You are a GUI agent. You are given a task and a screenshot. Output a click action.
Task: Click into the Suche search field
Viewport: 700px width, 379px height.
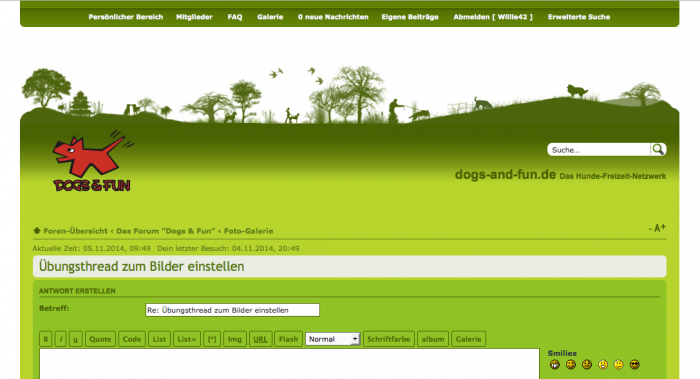tap(599, 150)
